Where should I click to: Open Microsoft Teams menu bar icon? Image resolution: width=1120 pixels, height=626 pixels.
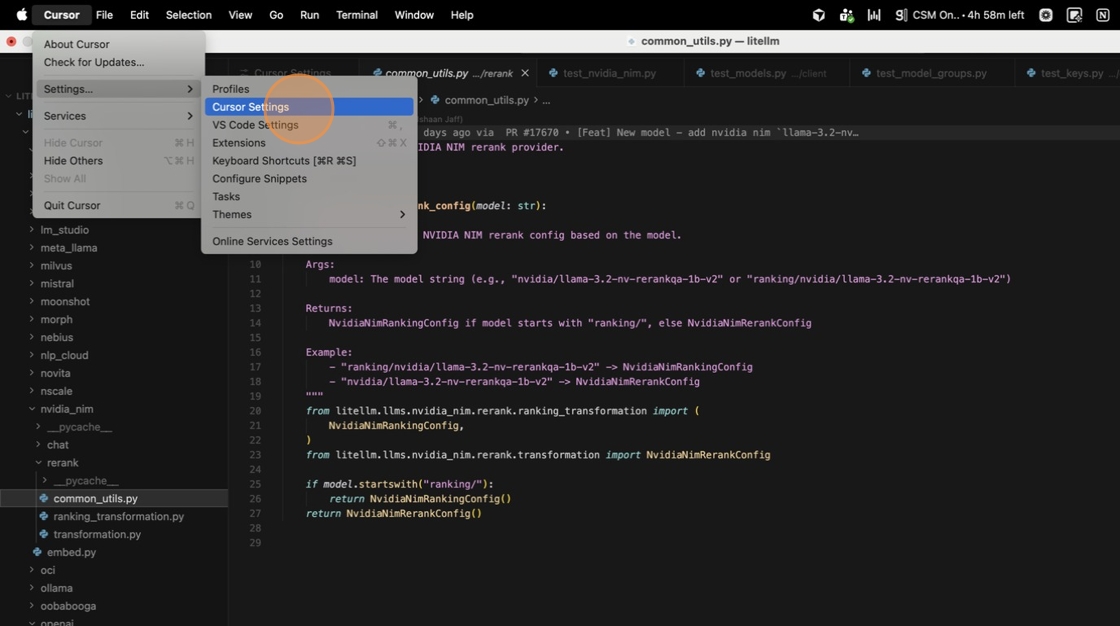pos(846,15)
